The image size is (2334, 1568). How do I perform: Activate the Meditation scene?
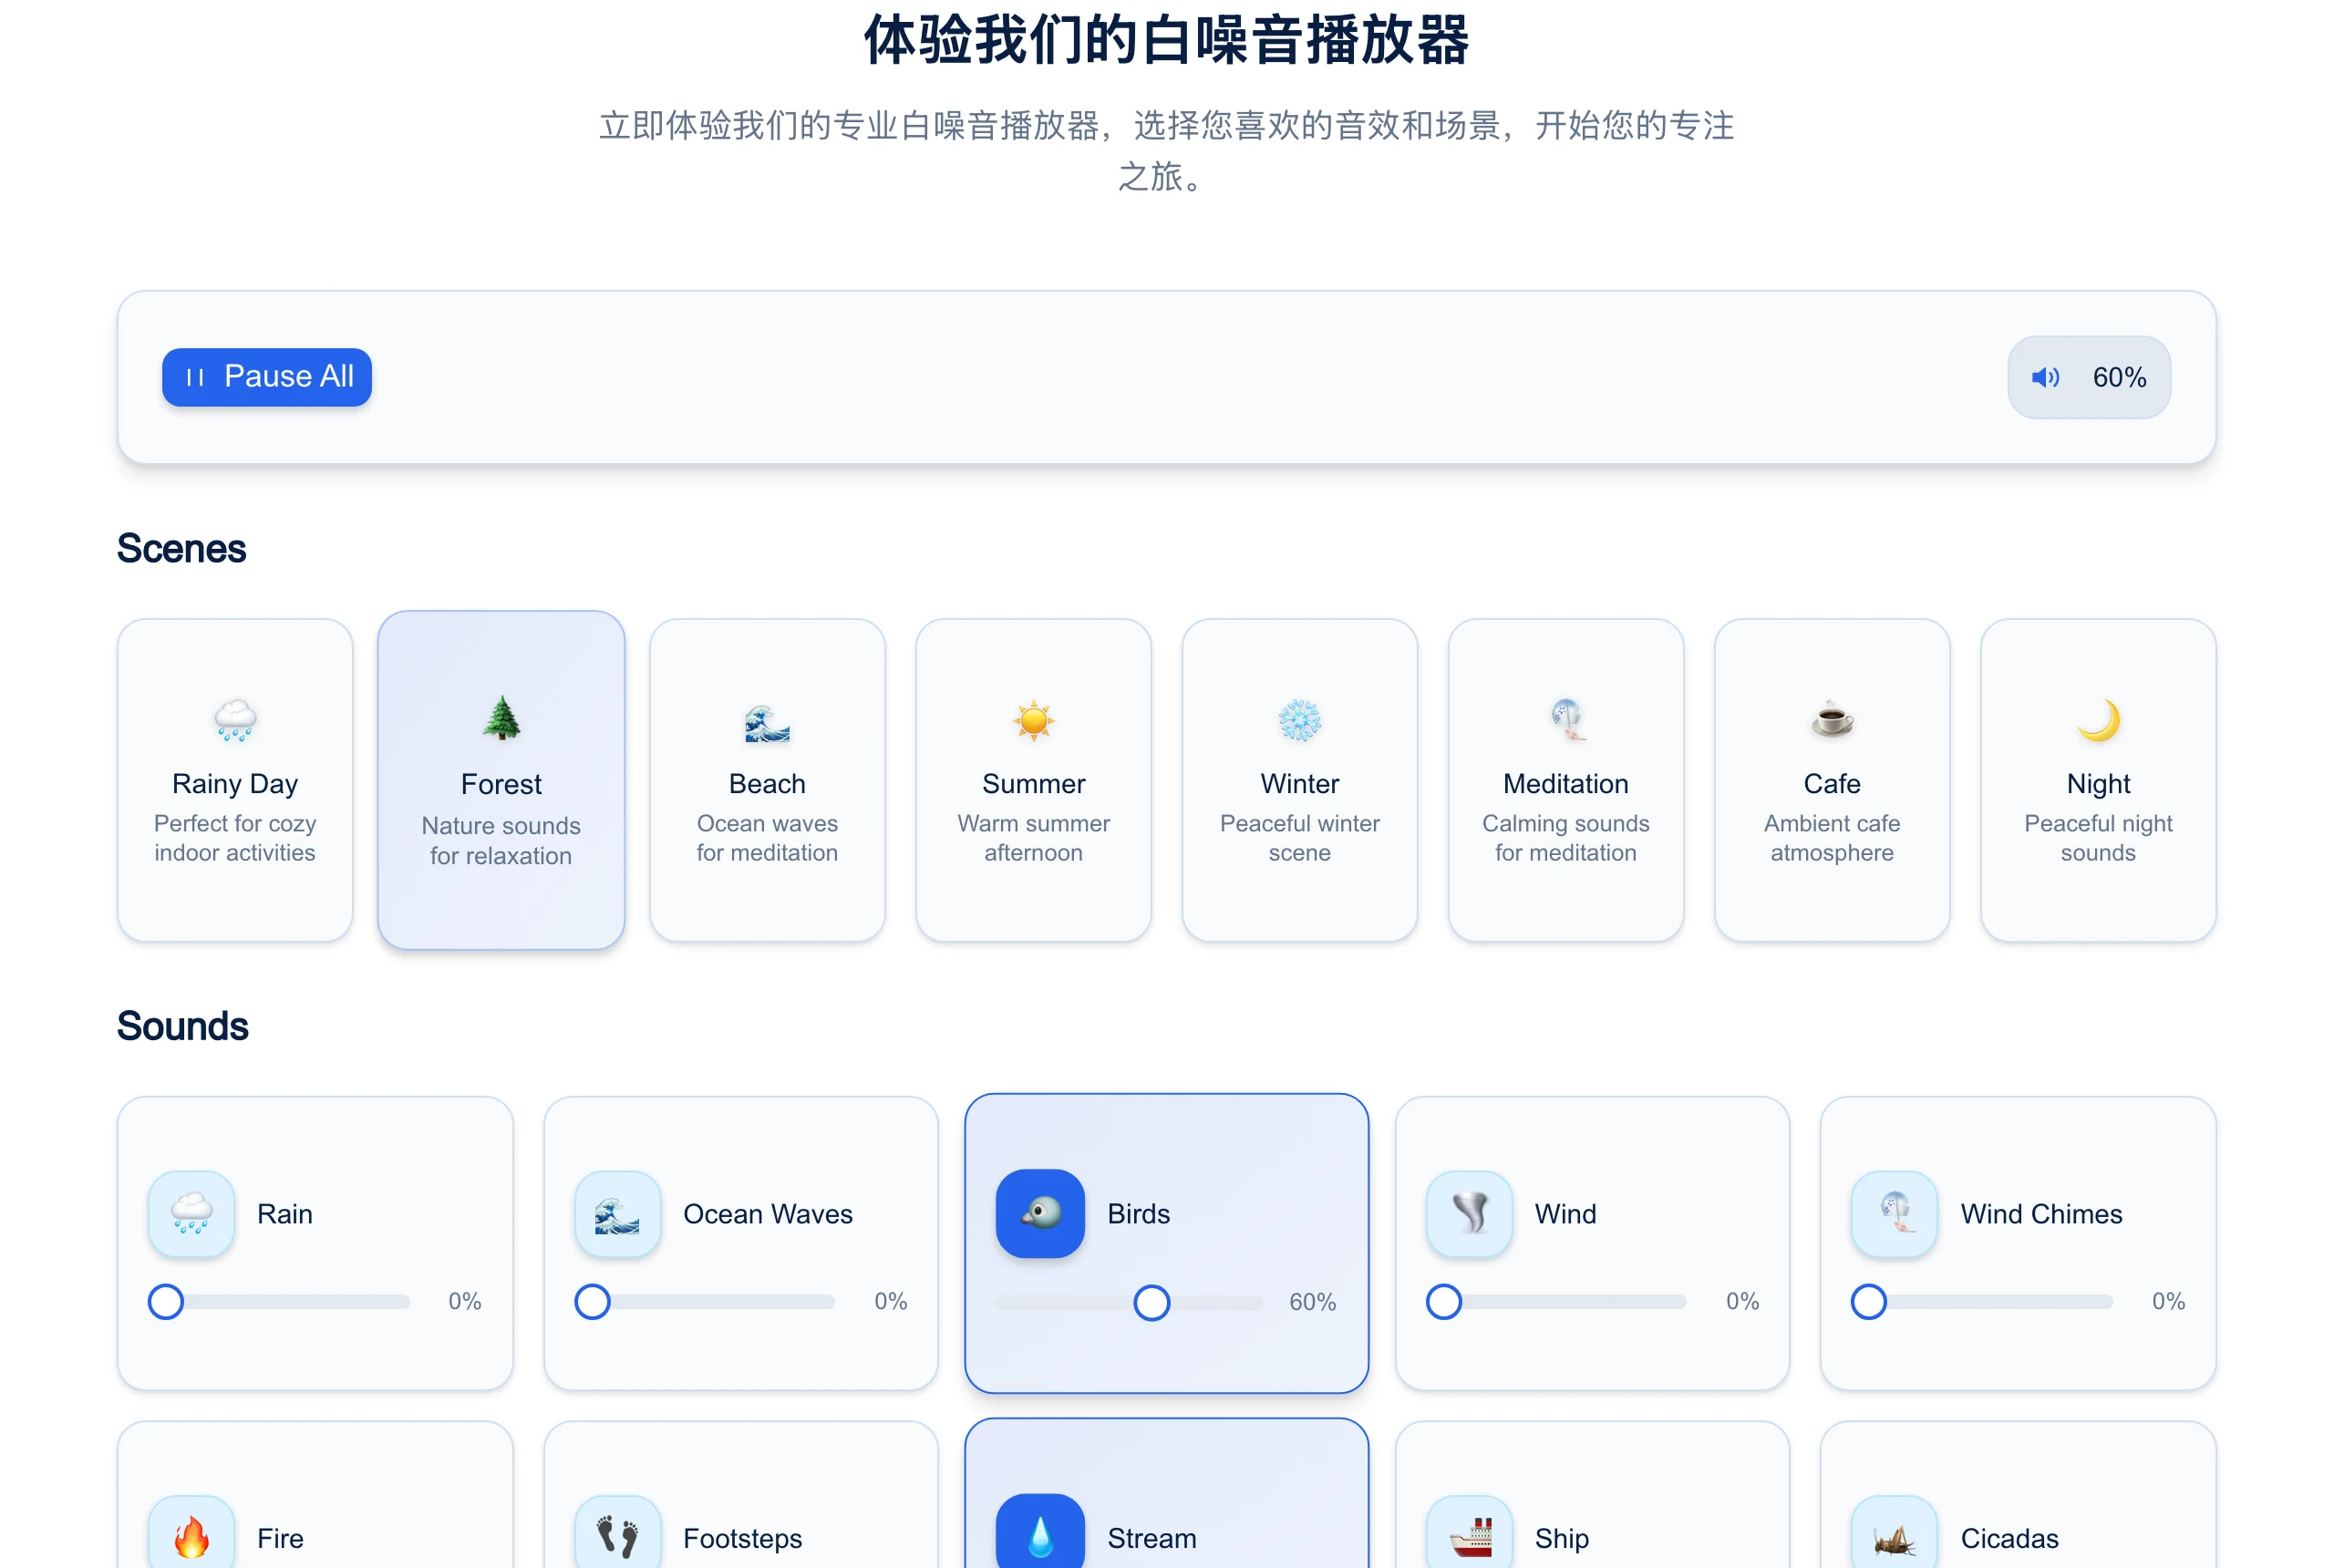coord(1565,780)
